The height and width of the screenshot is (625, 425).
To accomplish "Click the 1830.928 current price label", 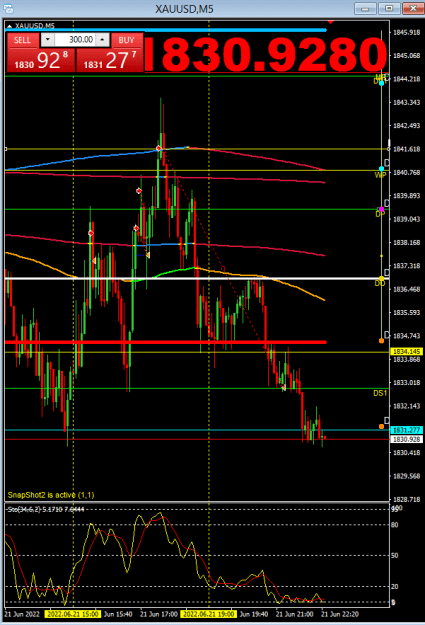I will tap(406, 439).
